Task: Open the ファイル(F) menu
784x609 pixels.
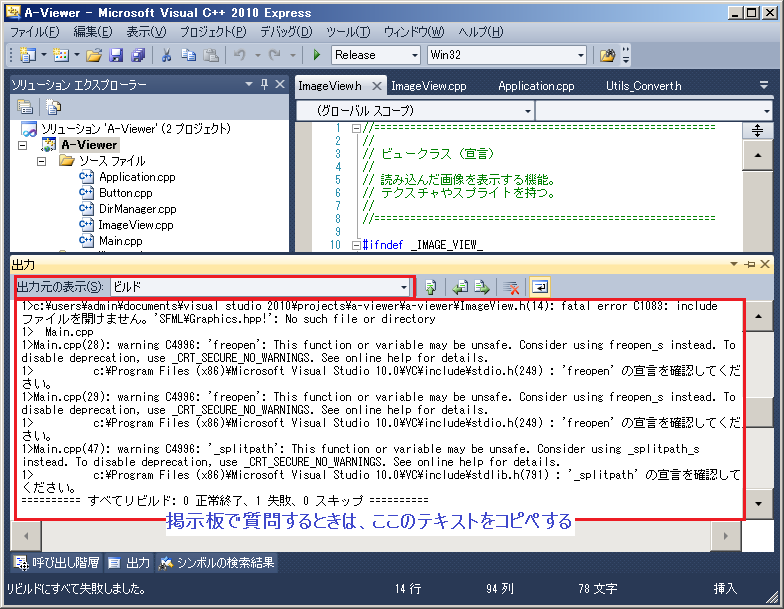Action: coord(34,32)
